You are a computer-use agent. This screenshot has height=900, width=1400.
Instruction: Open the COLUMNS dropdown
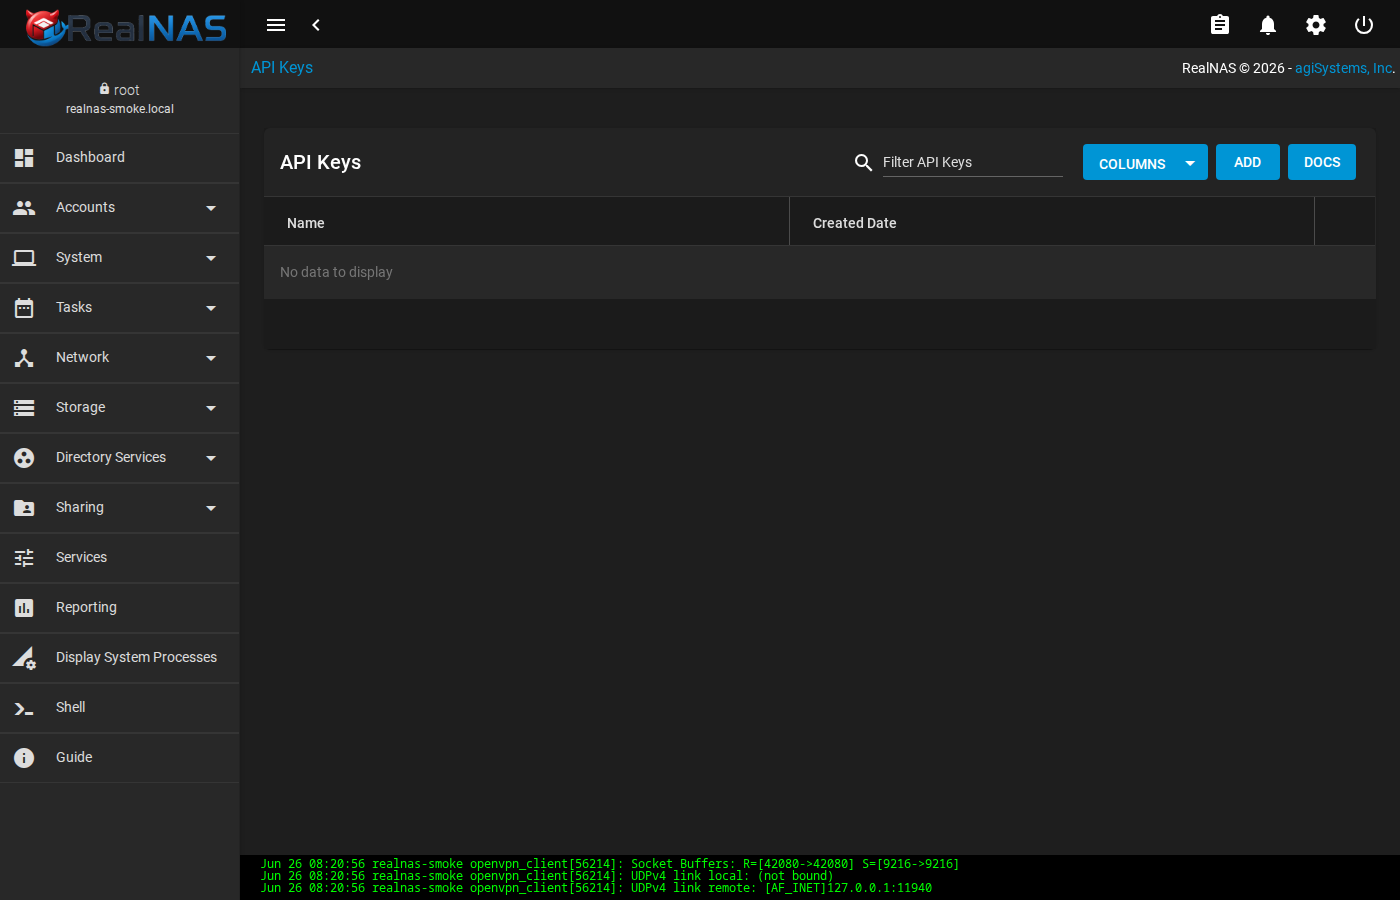[x=1145, y=162]
